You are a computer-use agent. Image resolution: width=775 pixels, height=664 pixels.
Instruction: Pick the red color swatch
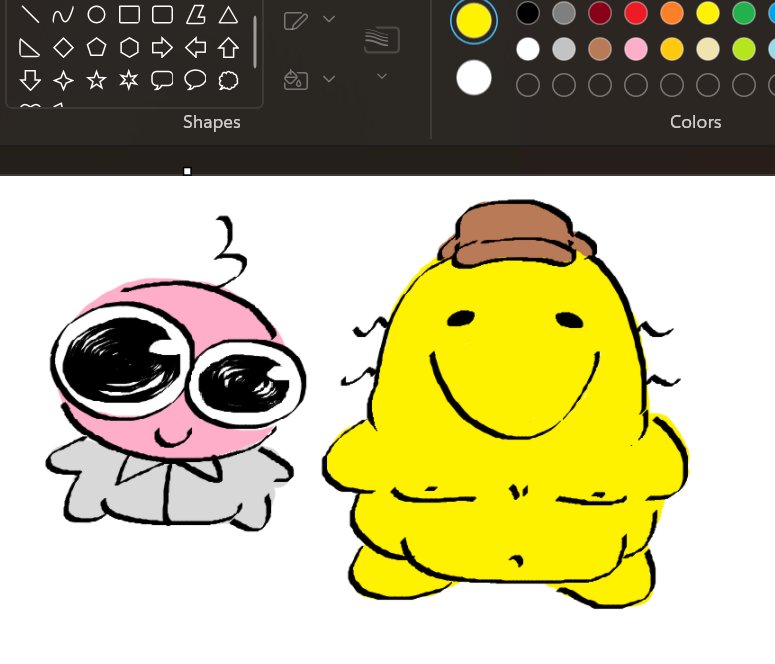tap(636, 13)
